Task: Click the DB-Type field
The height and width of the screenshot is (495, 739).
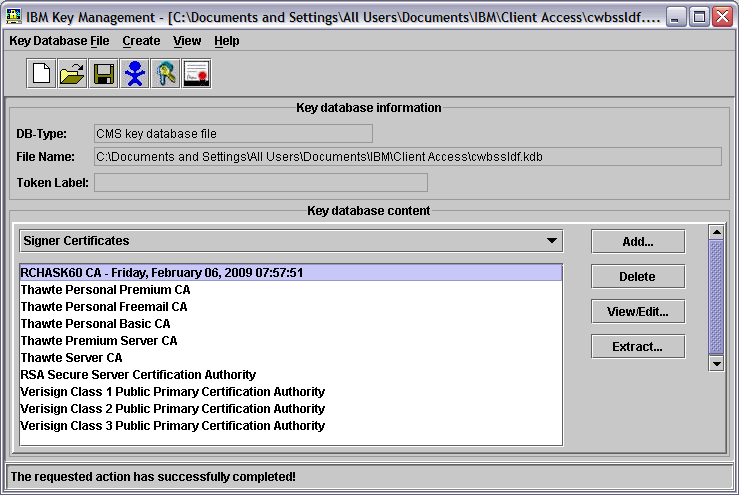Action: pyautogui.click(x=233, y=134)
